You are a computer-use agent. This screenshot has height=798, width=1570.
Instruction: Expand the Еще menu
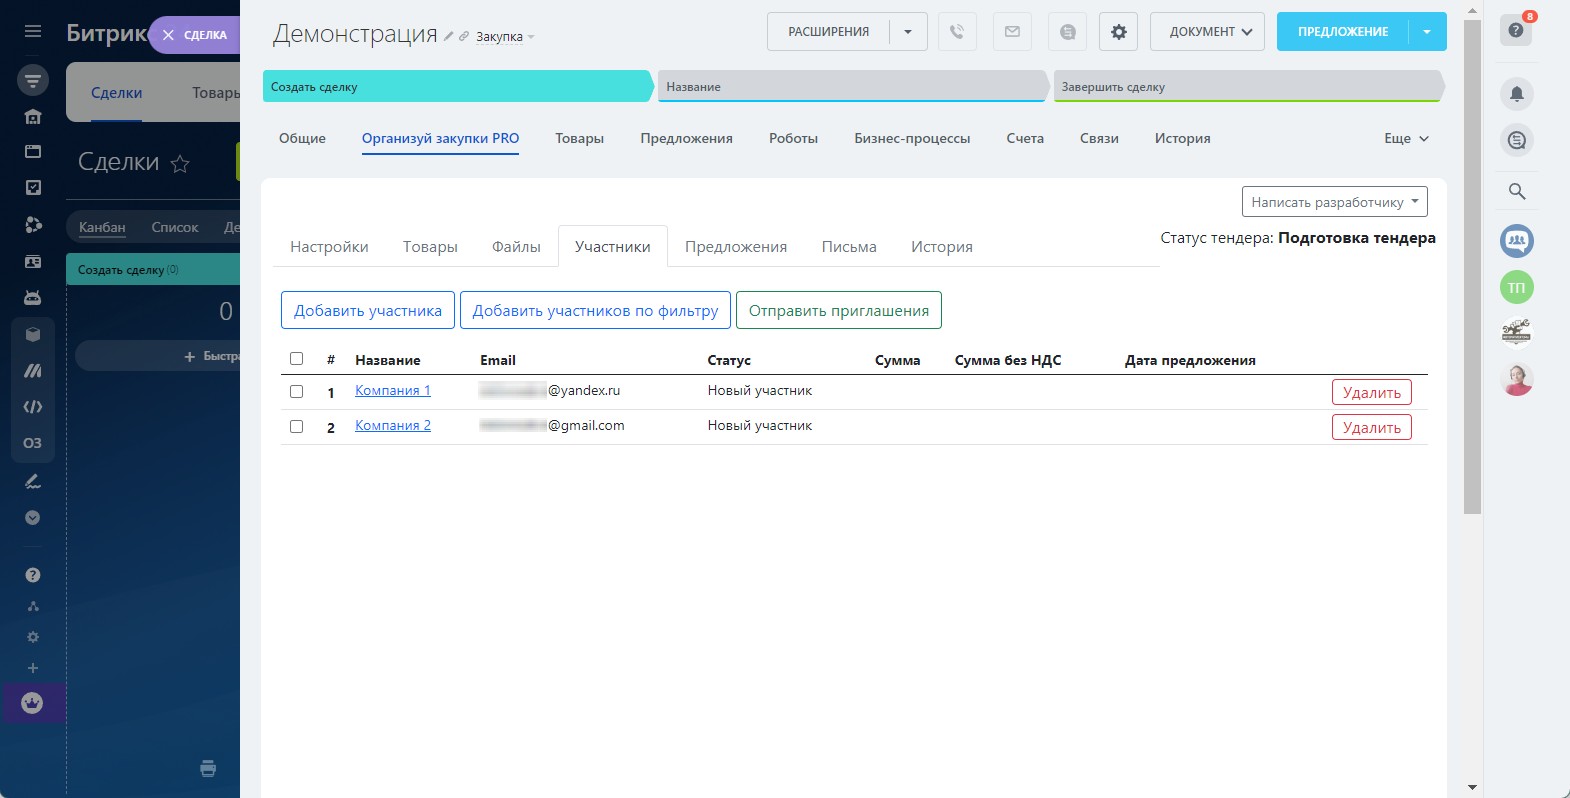point(1405,139)
